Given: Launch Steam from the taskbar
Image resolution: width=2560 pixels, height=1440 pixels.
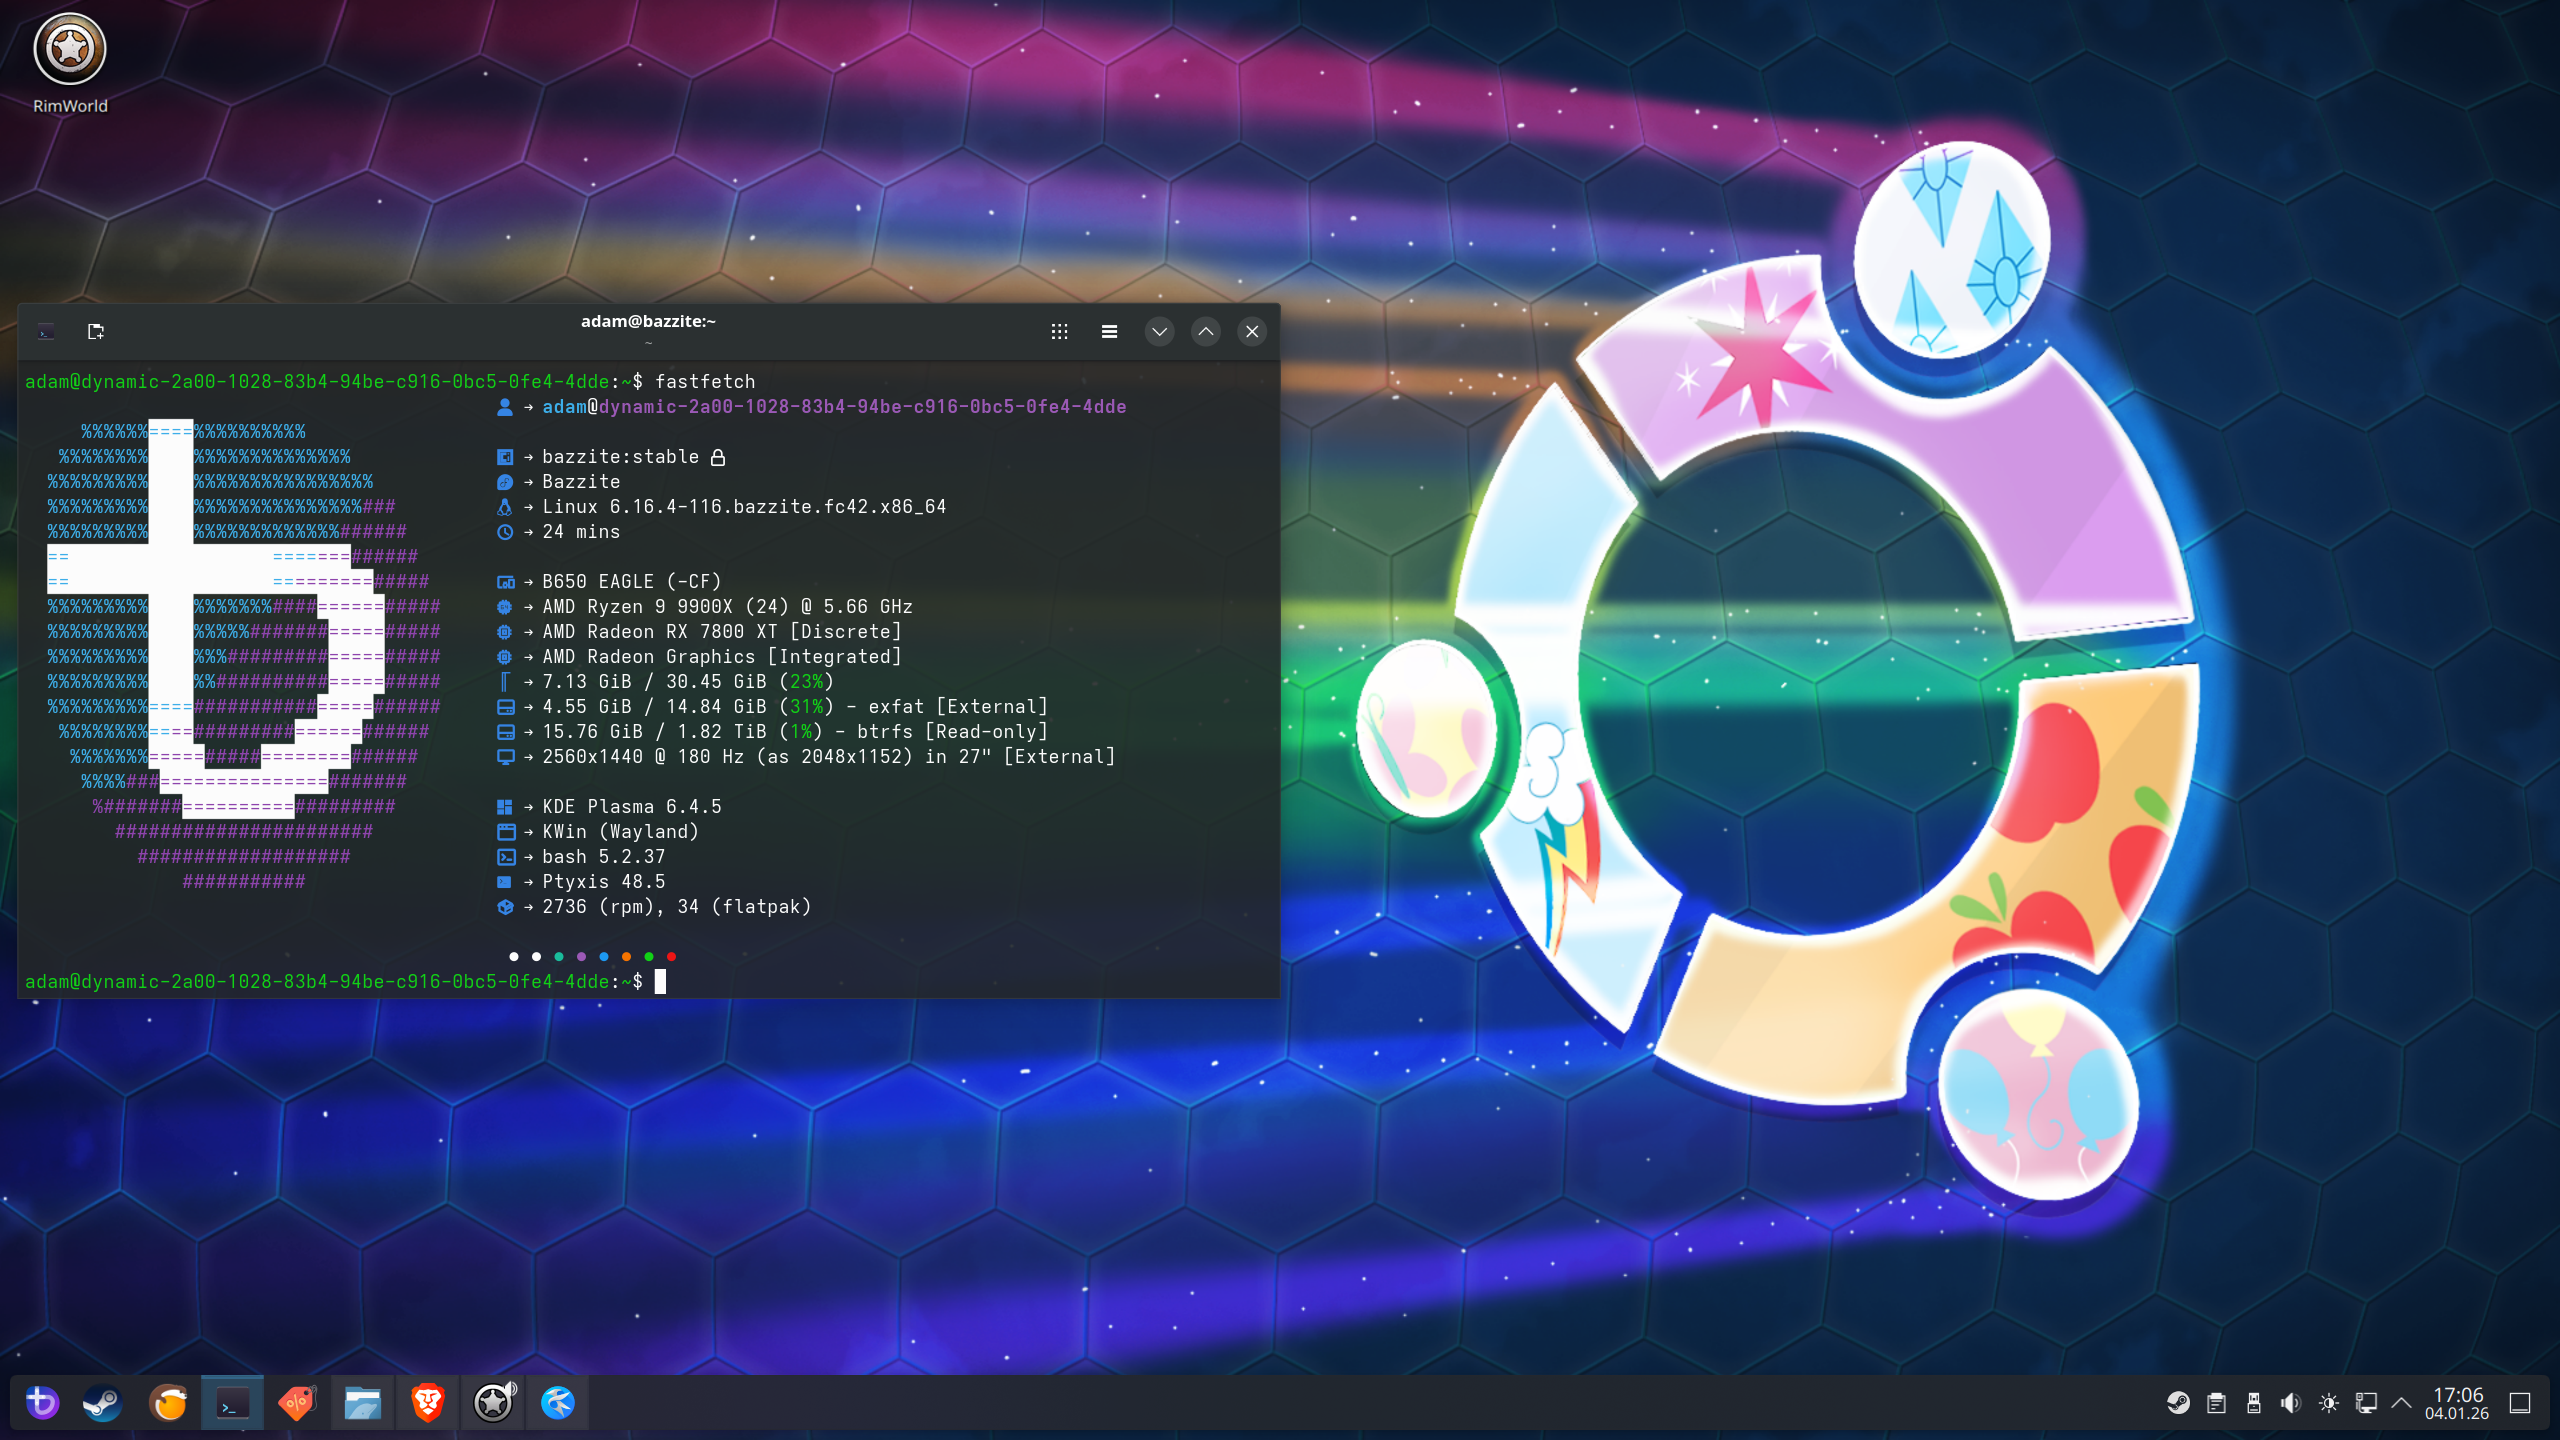Looking at the screenshot, I should [102, 1403].
